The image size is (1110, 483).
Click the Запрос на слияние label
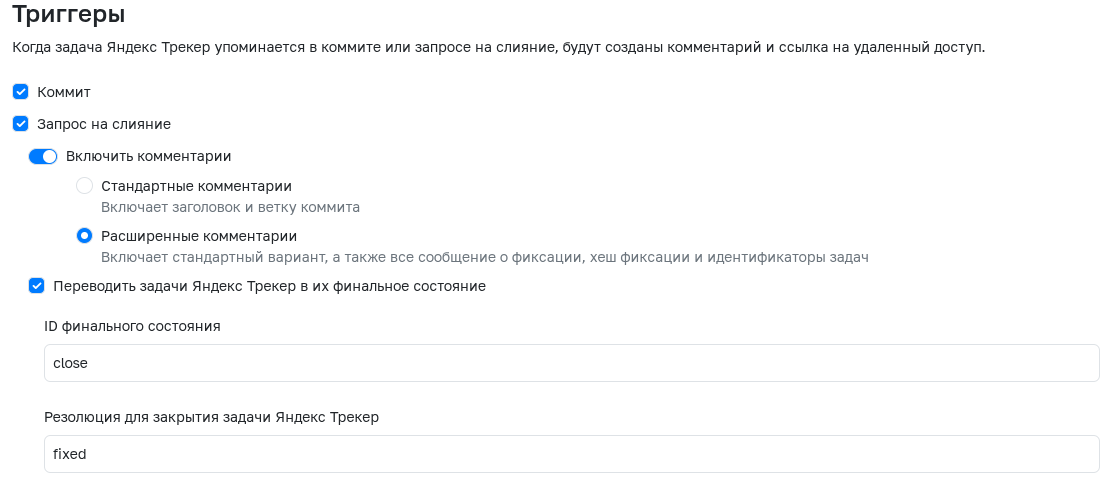pyautogui.click(x=104, y=124)
